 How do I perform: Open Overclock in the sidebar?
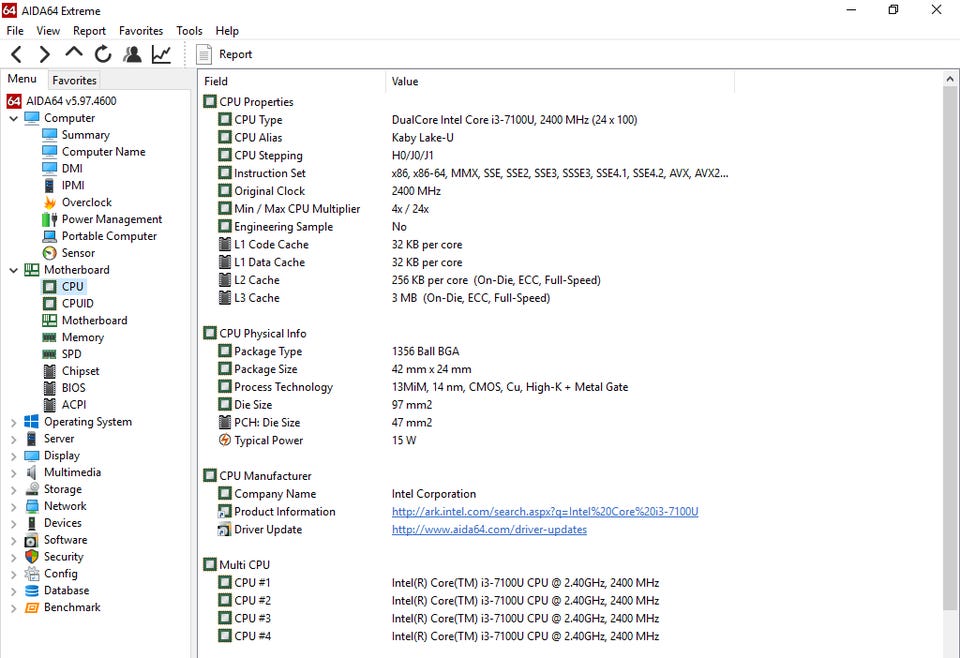click(x=86, y=202)
